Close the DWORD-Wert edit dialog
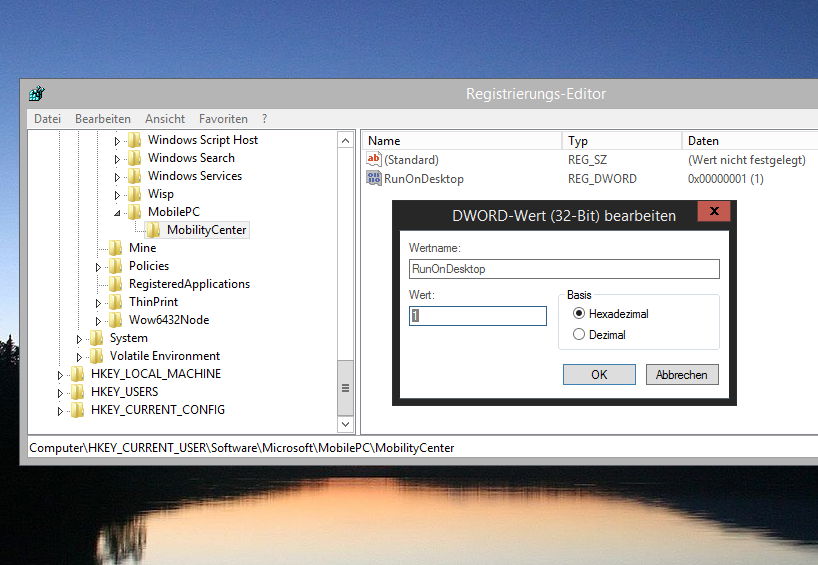 714,211
